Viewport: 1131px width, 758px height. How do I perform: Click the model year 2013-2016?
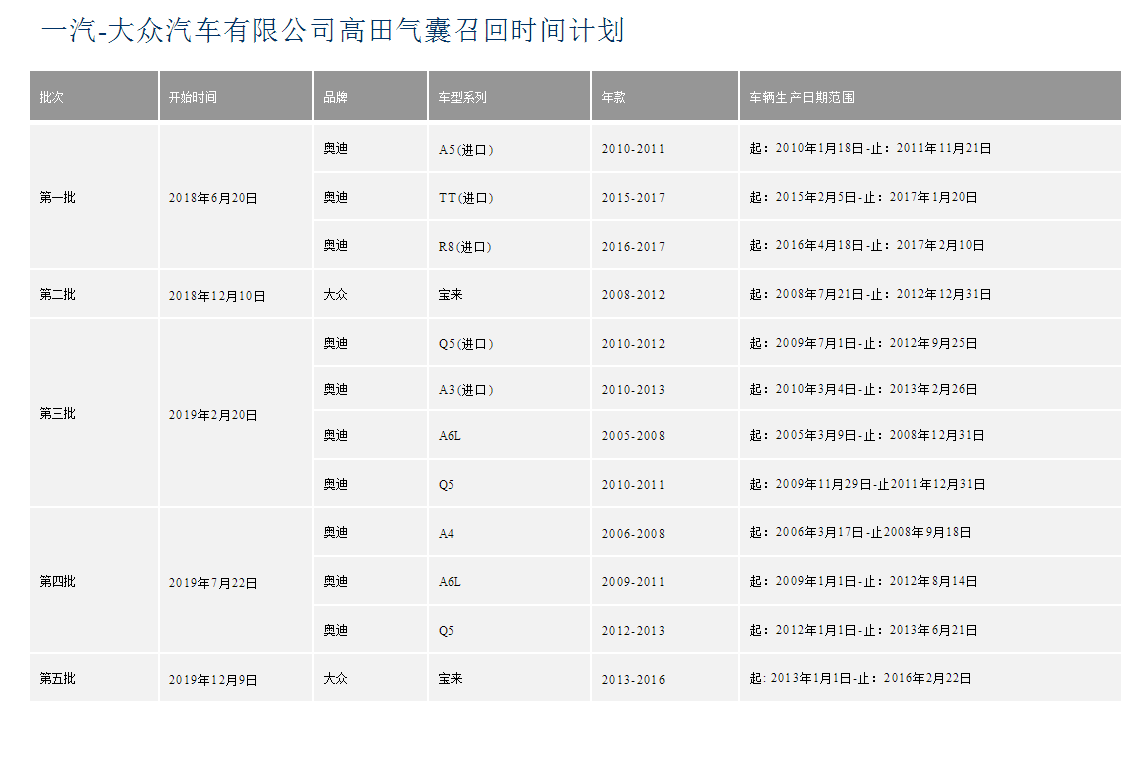633,679
